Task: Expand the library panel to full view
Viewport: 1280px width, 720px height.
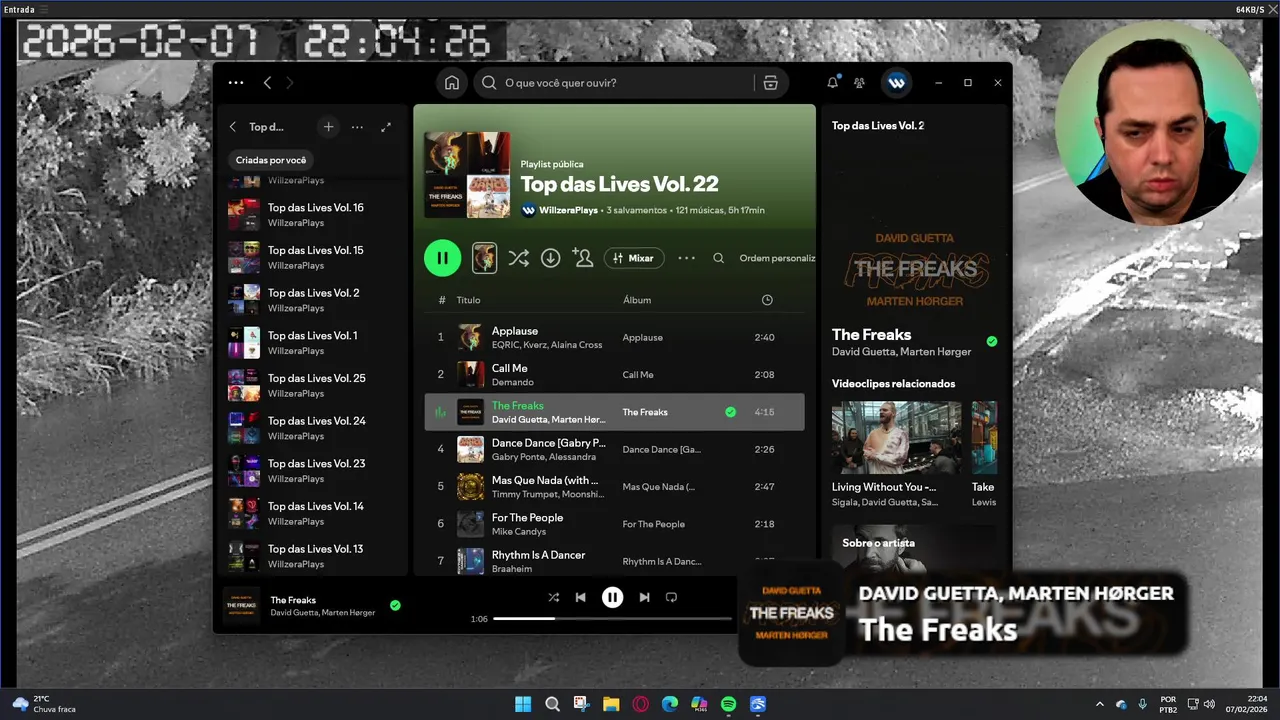Action: point(386,127)
